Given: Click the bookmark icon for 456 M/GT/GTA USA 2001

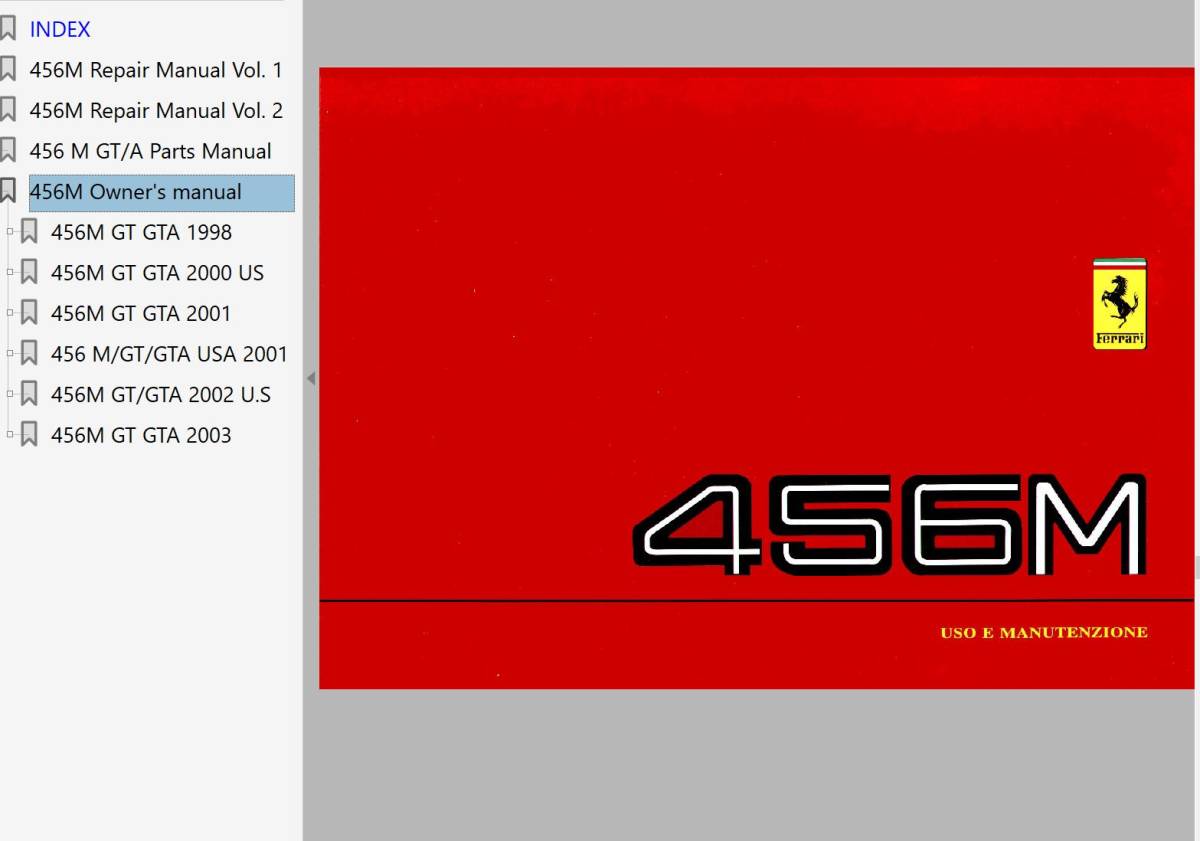Looking at the screenshot, I should click(29, 354).
